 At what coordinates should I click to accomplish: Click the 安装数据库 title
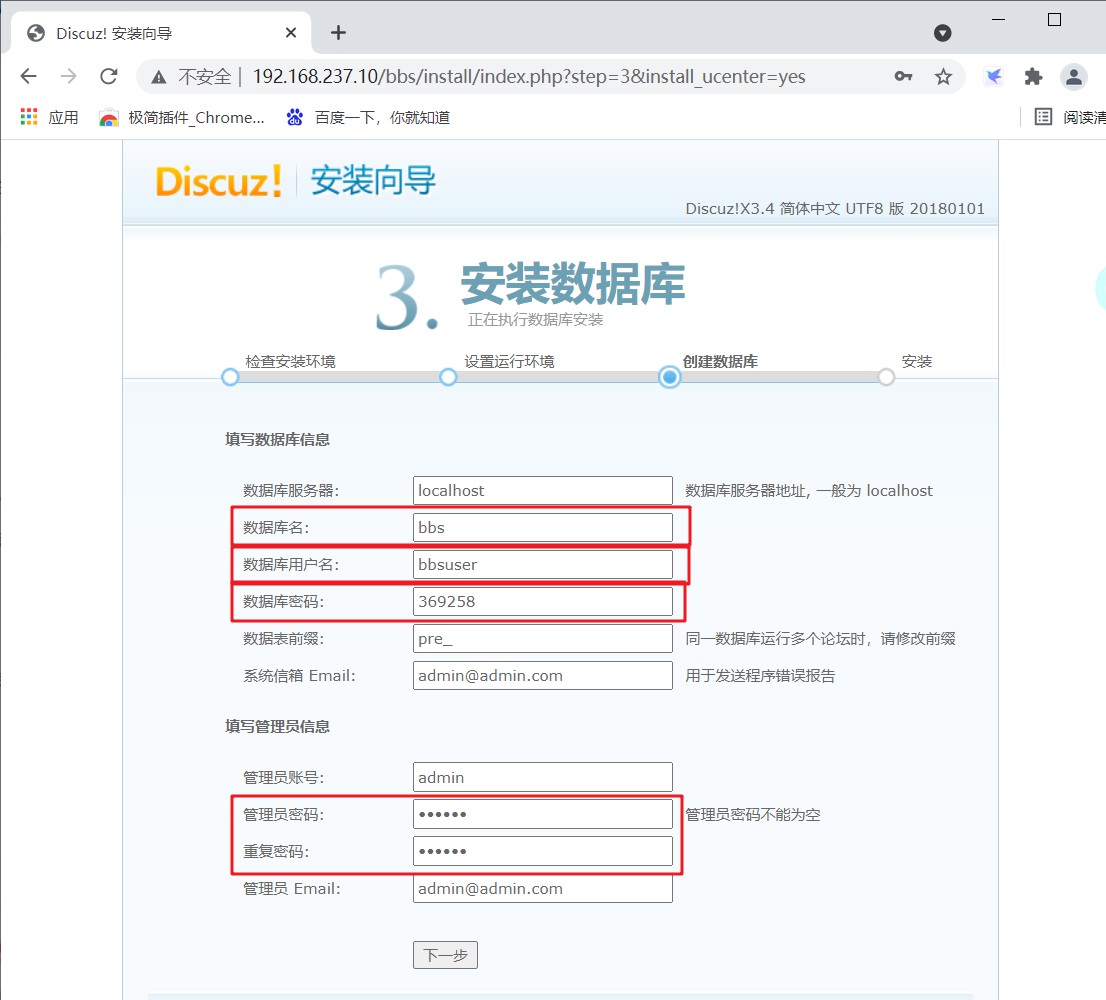point(573,283)
